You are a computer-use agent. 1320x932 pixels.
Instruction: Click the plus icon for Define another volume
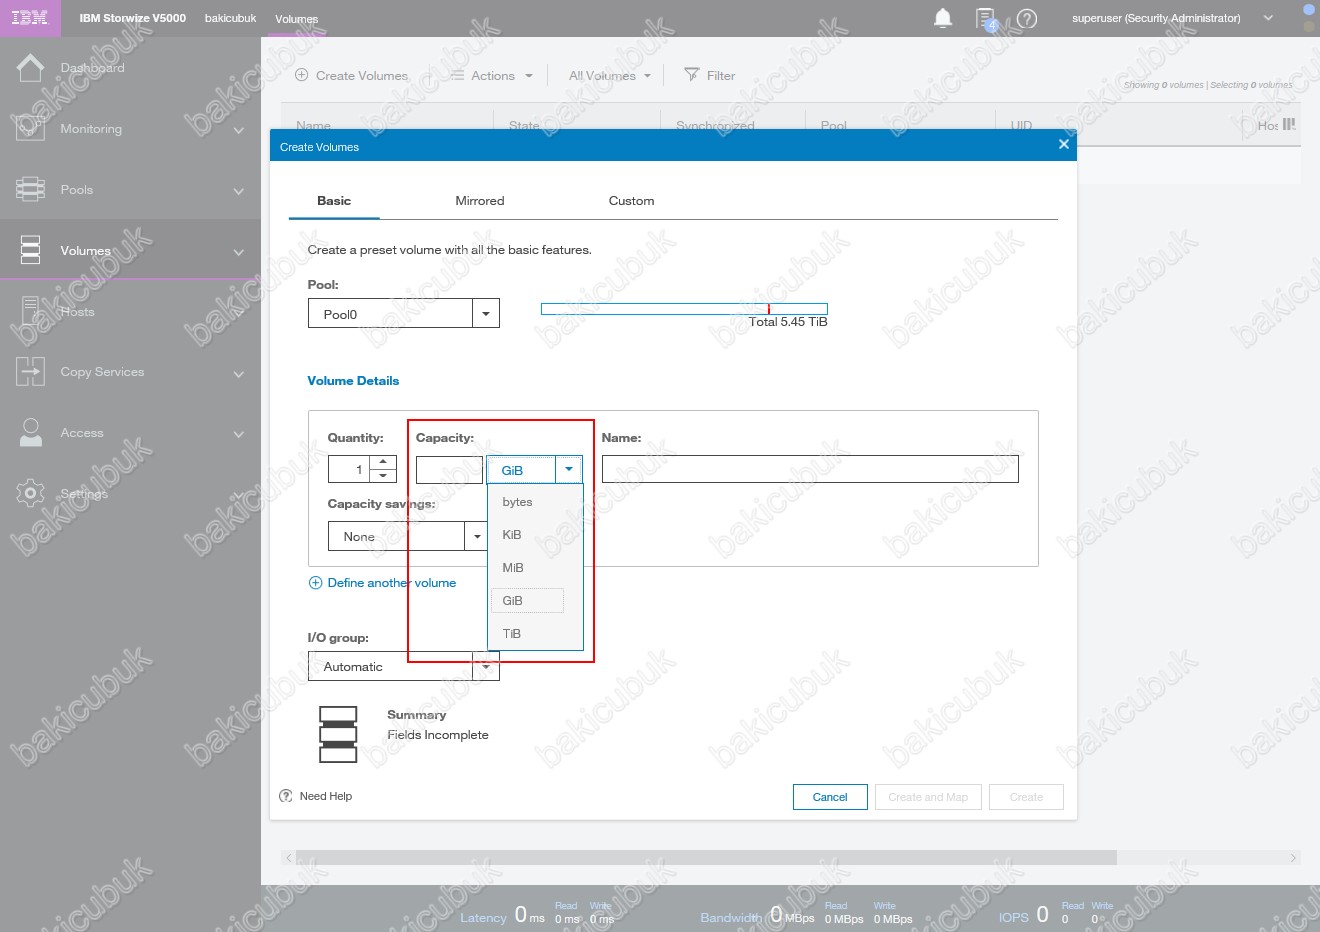[315, 583]
